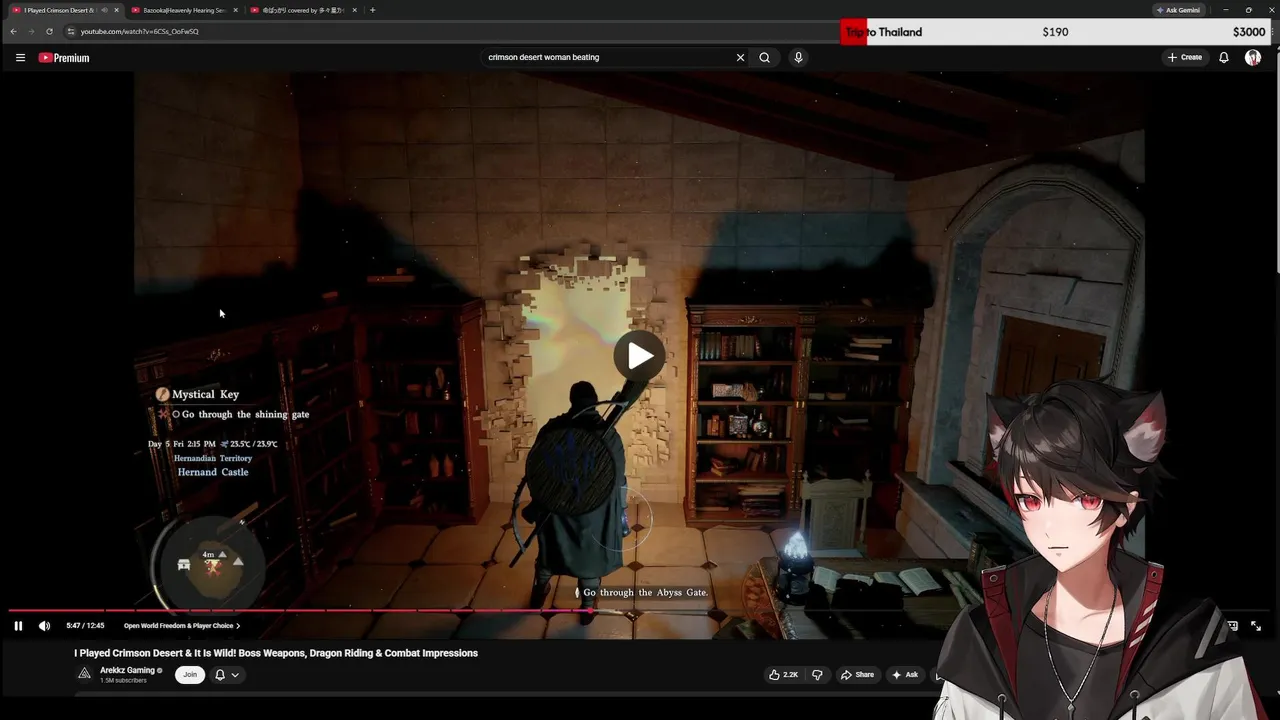Click the 5:47 / 12:45 time display
The height and width of the screenshot is (720, 1280).
coord(85,626)
